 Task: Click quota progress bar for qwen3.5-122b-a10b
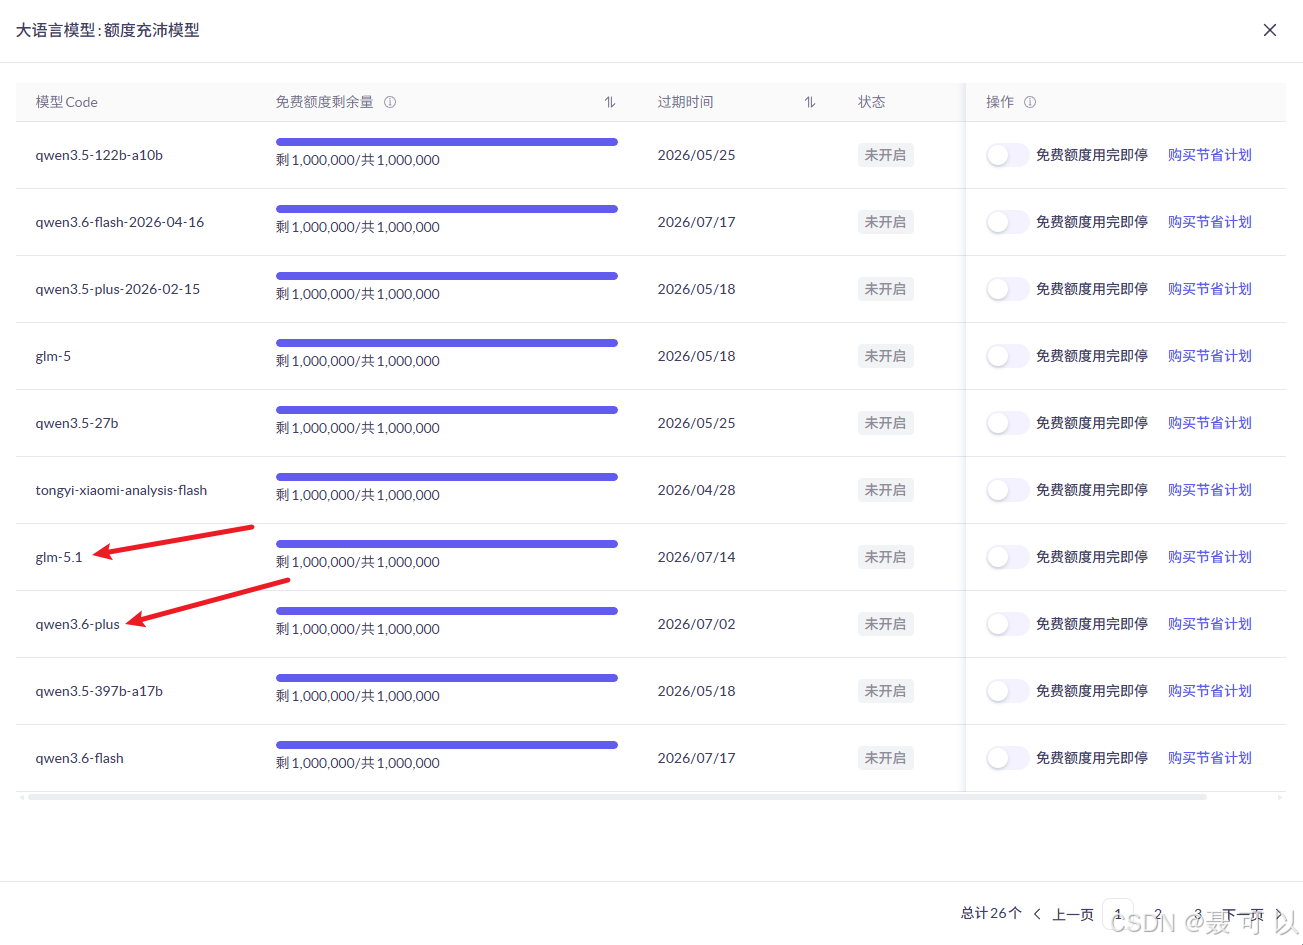[x=447, y=142]
